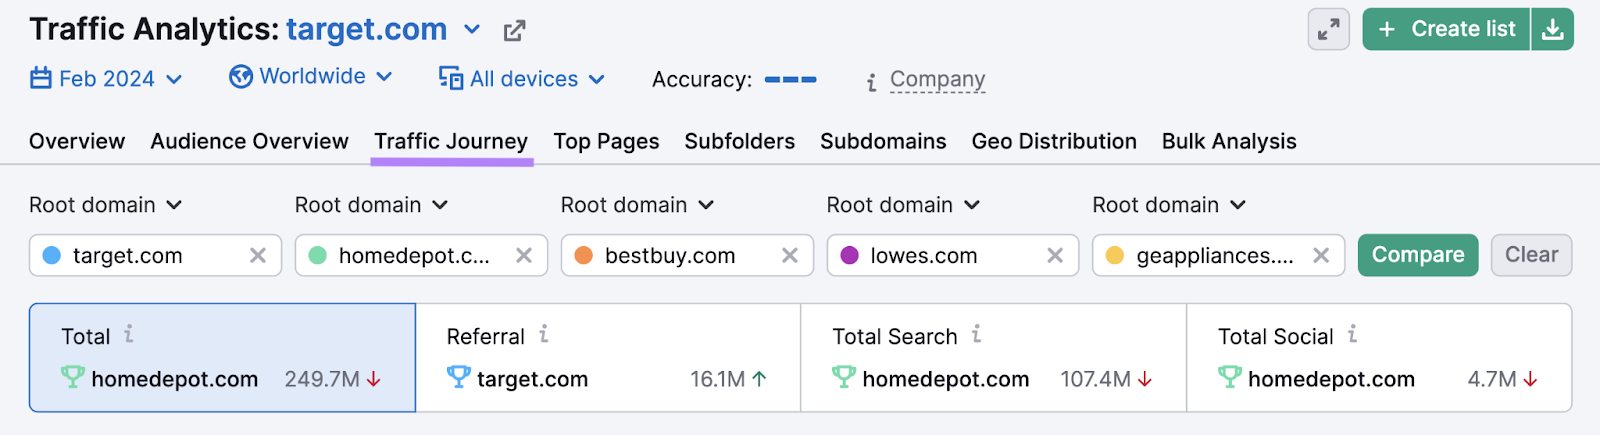1600x435 pixels.
Task: Expand the Worldwide region dropdown
Action: coord(310,77)
